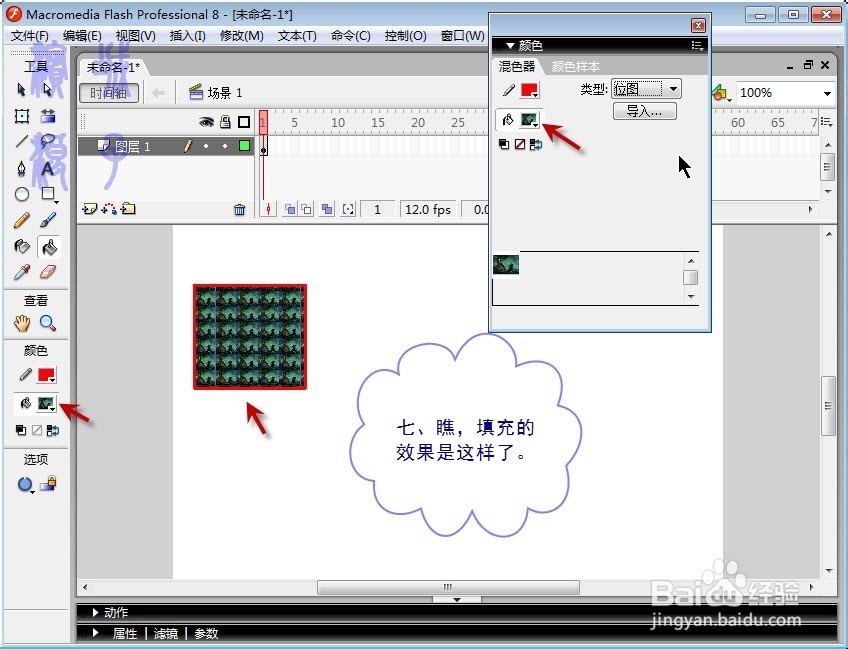Open the 100% zoom level dropdown

[x=825, y=92]
